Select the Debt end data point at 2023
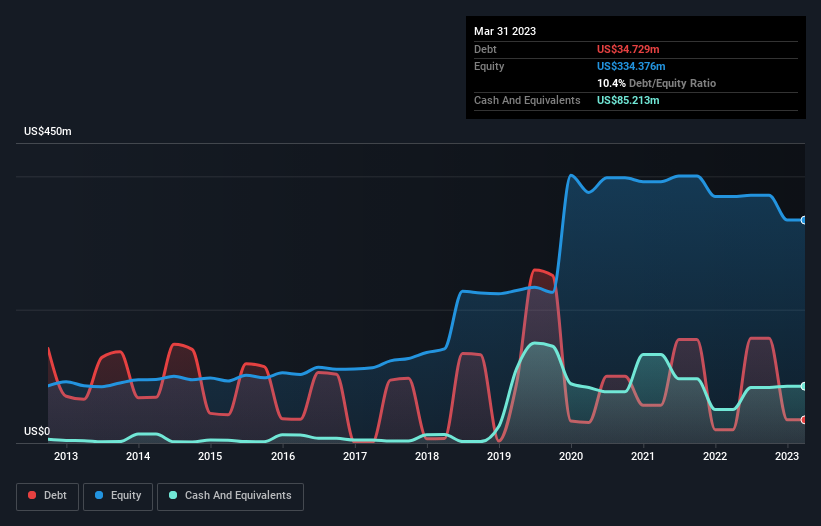 [804, 420]
